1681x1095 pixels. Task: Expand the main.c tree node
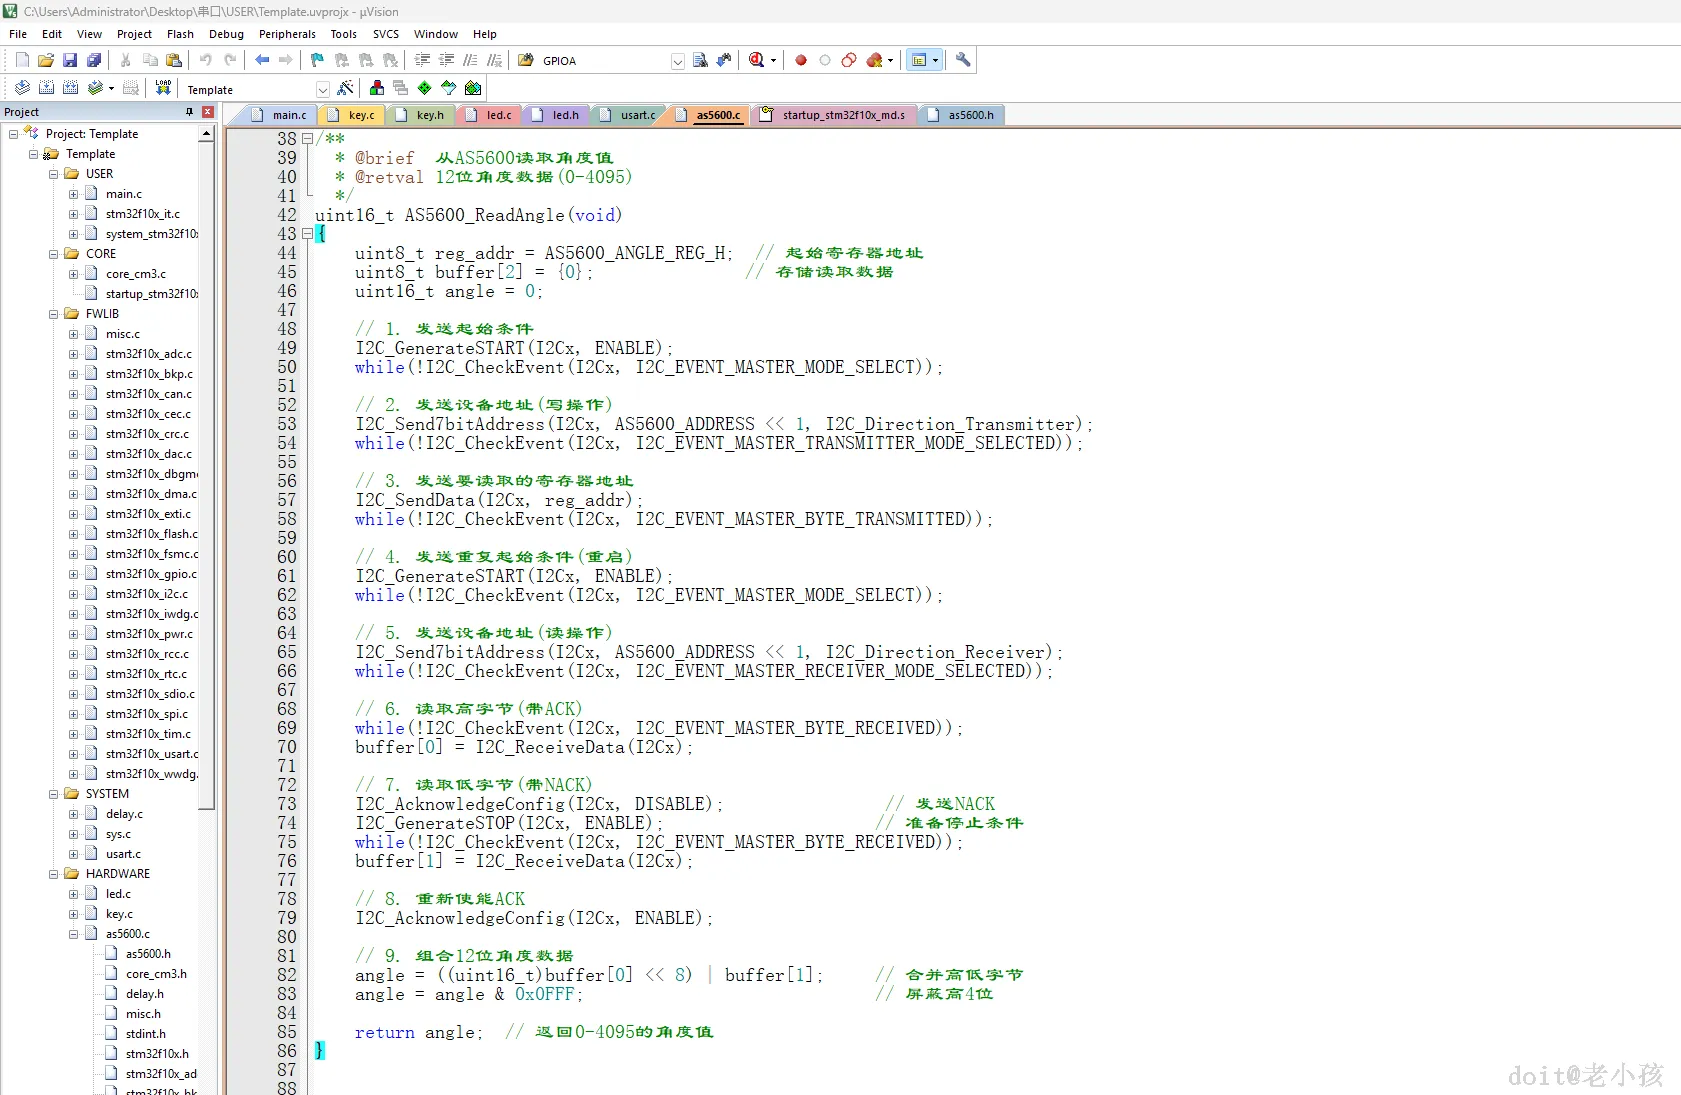coord(73,194)
